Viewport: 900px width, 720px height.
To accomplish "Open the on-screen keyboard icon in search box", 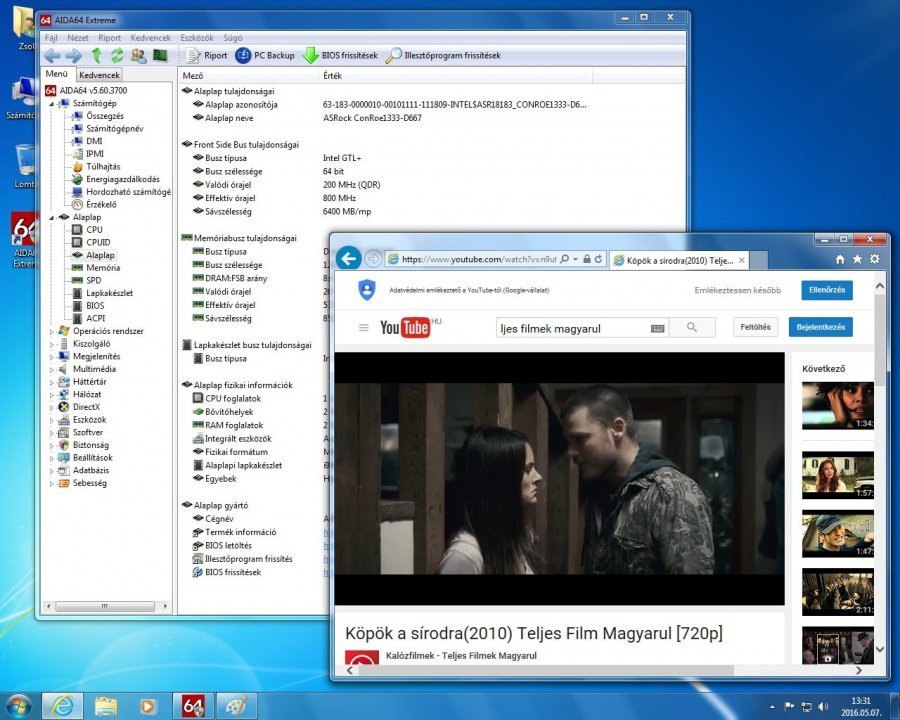I will click(x=658, y=328).
